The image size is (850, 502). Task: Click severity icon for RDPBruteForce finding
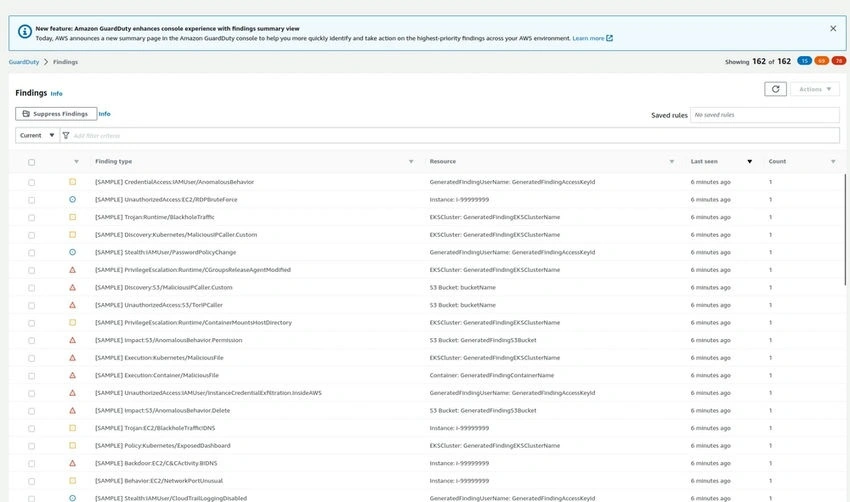tap(72, 199)
